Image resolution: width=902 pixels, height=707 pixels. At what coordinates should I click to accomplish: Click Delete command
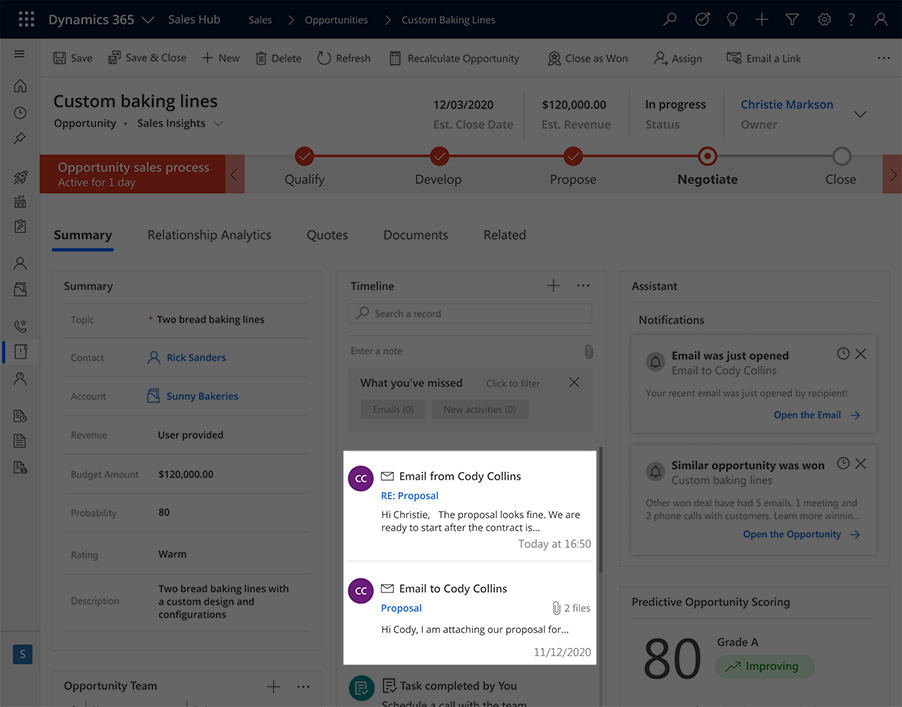[x=278, y=58]
